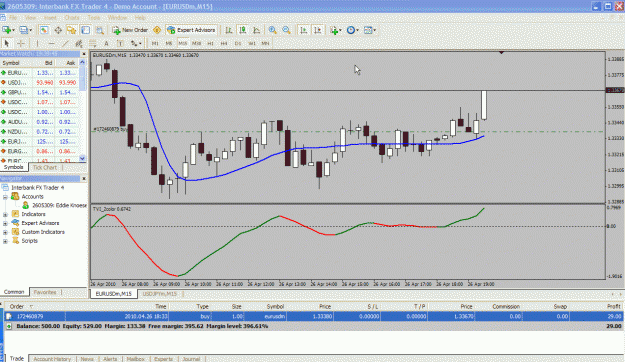Click the Profit column header
The height and width of the screenshot is (362, 625).
(614, 307)
